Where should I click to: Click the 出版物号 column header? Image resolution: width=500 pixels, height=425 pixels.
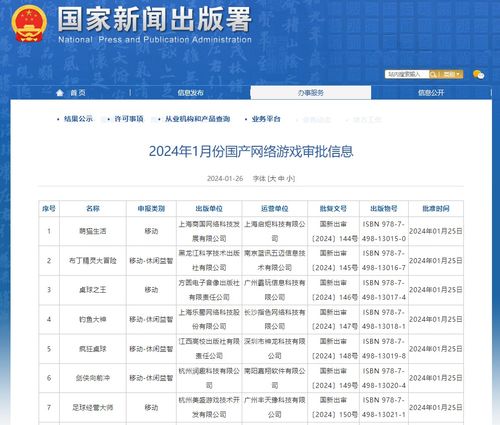click(x=384, y=209)
